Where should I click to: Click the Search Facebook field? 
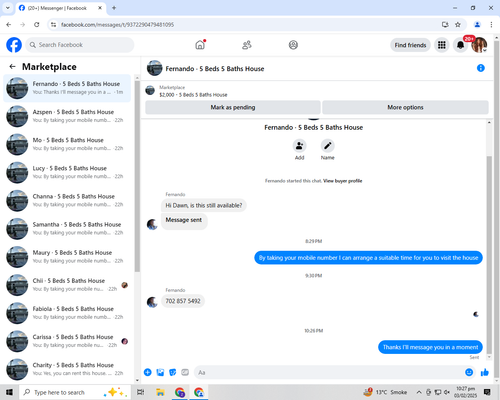80,45
